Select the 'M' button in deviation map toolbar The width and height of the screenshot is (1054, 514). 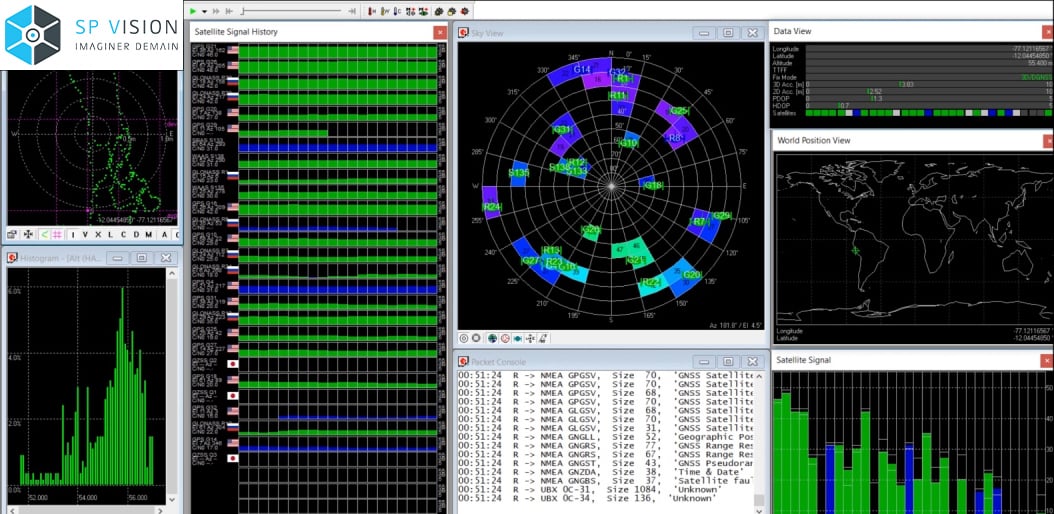click(x=148, y=235)
